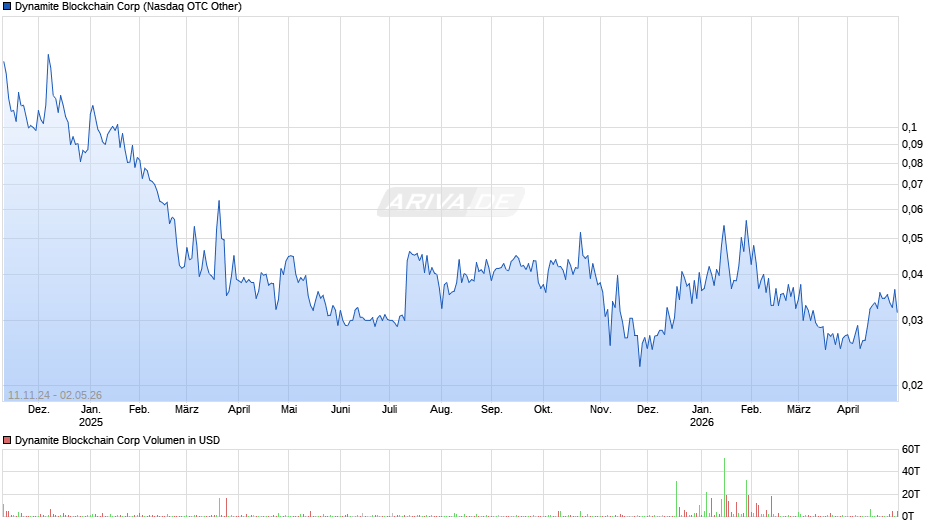Click the tallest green volume bar in Jan. 2026

(724, 487)
